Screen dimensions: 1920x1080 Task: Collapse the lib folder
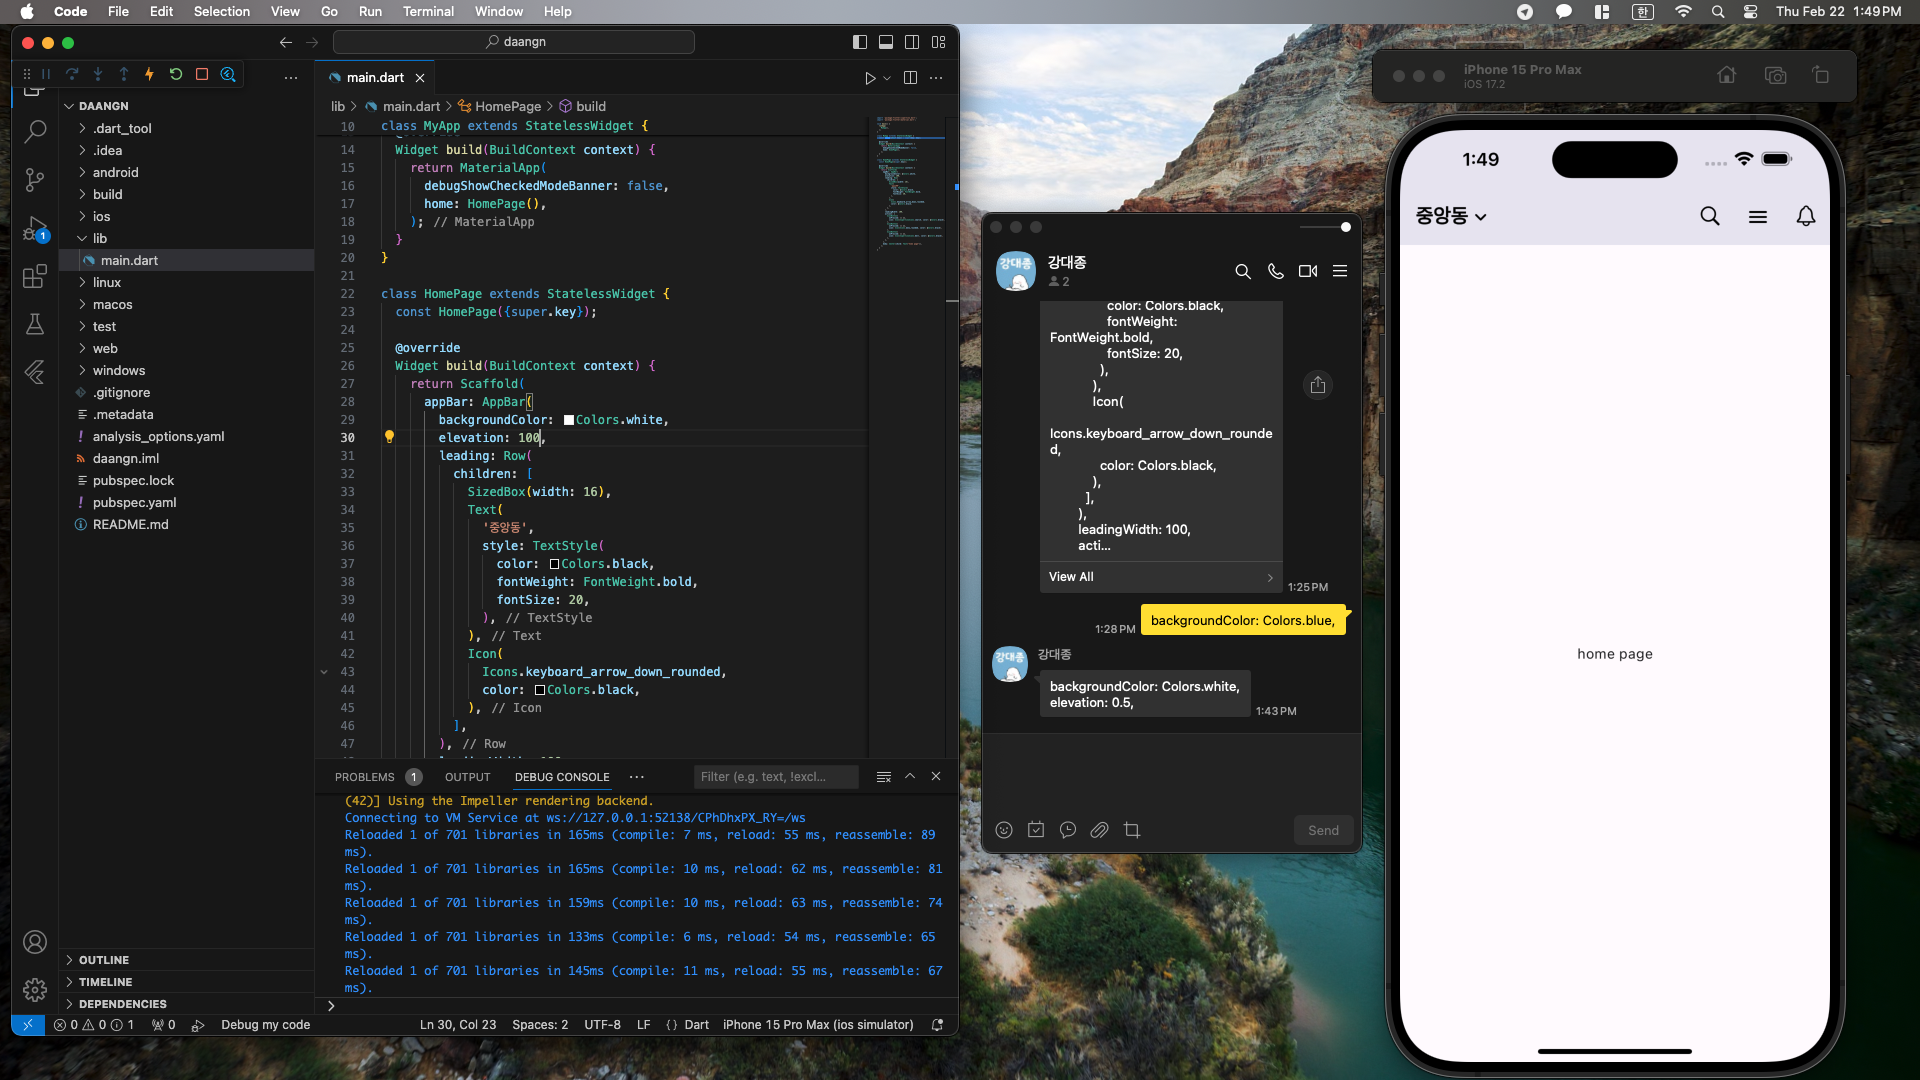click(99, 238)
